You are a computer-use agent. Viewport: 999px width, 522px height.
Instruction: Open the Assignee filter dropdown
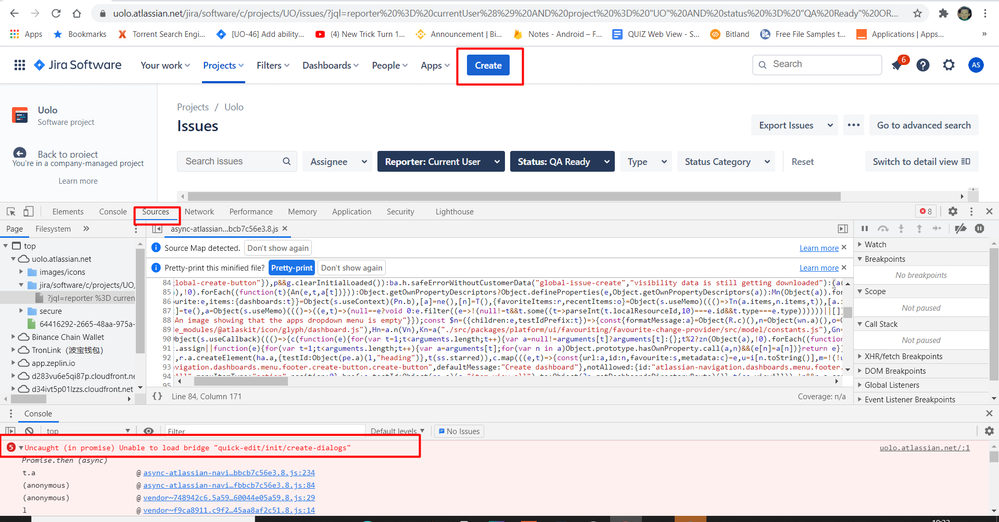tap(338, 162)
